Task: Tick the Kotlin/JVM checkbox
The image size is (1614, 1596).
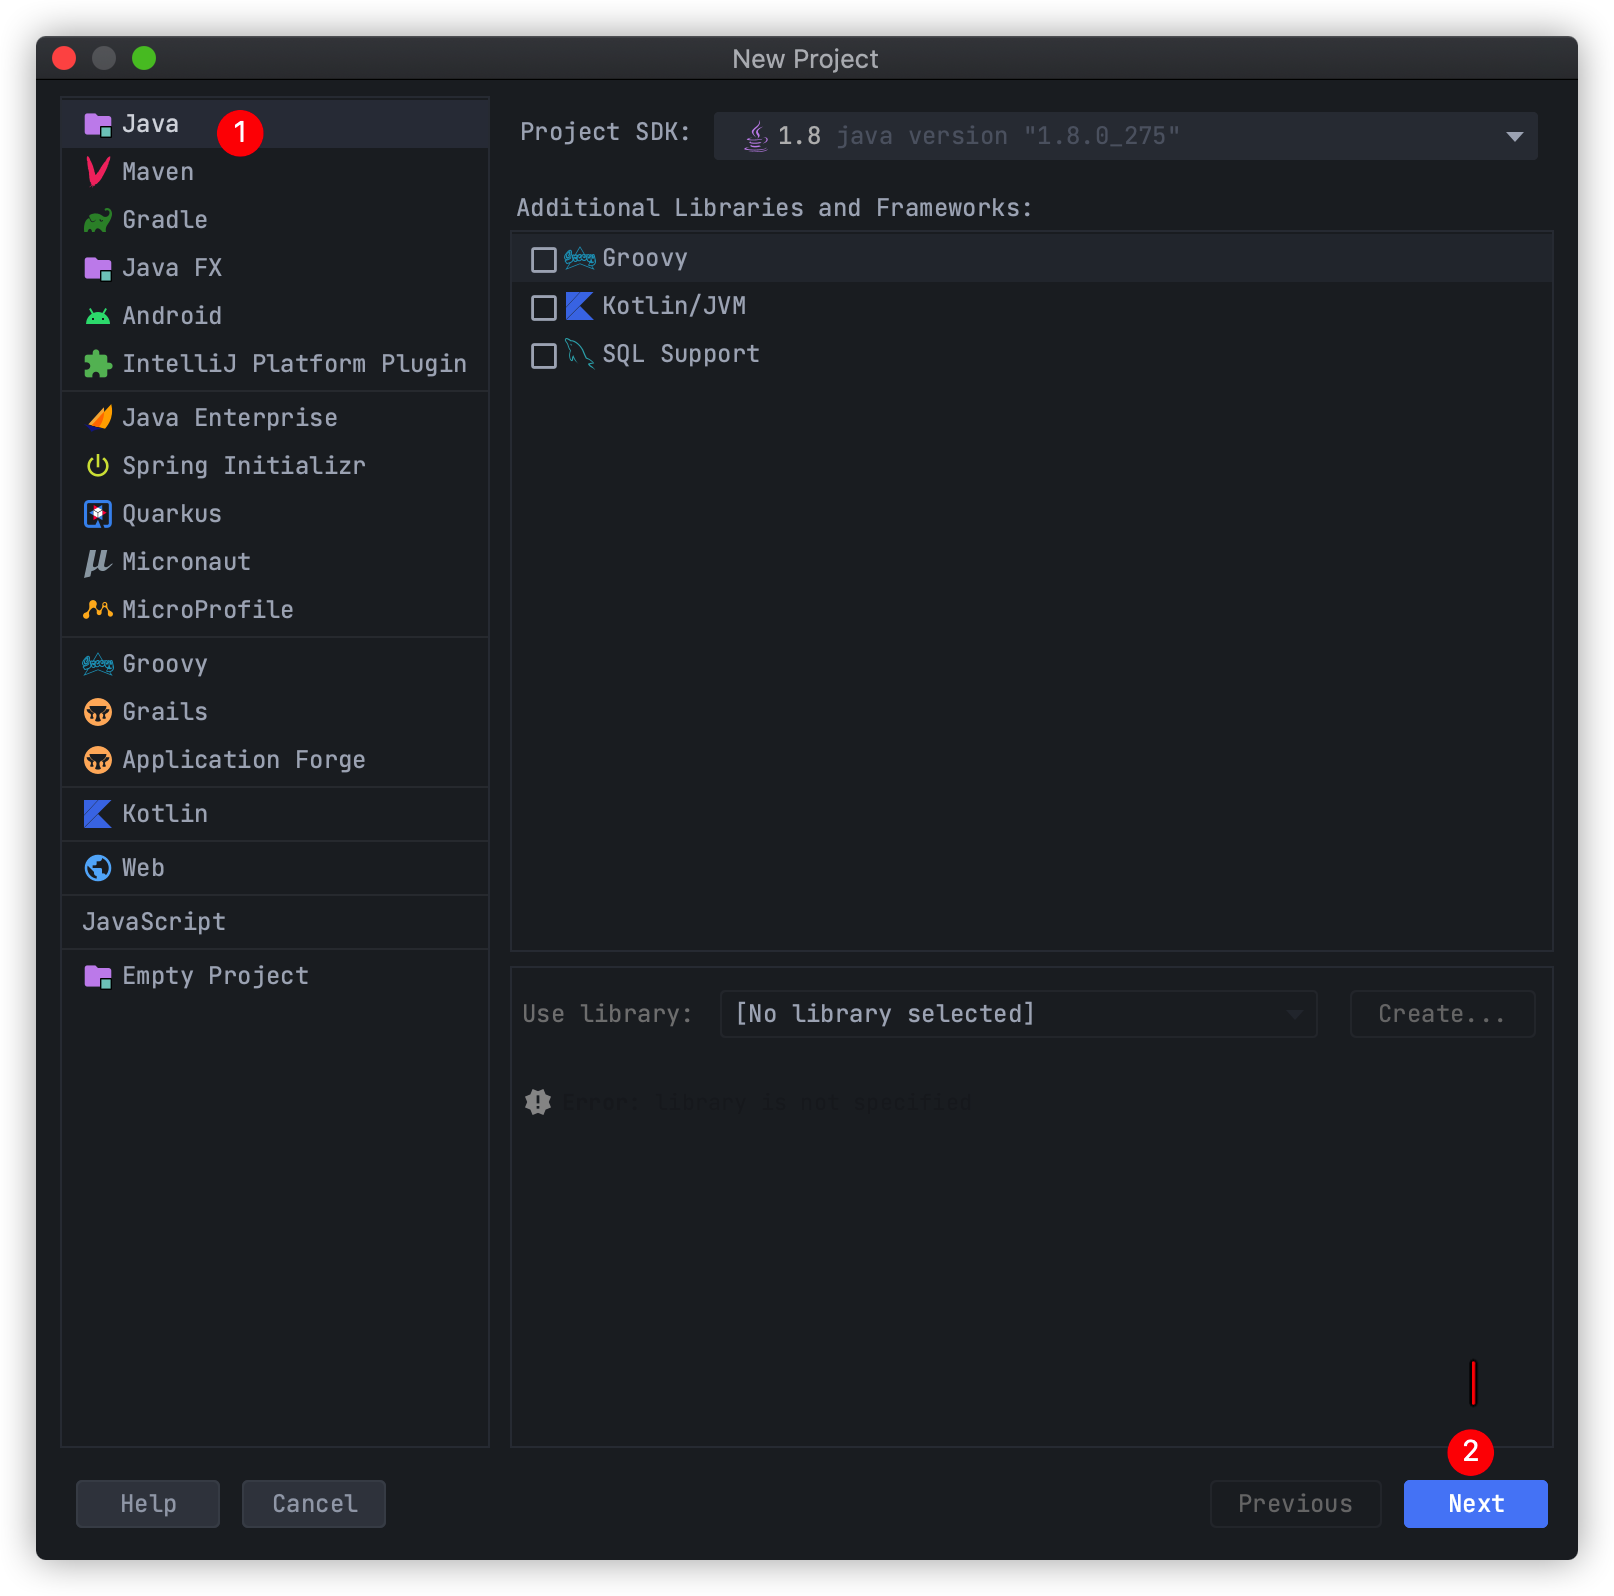Action: 544,307
